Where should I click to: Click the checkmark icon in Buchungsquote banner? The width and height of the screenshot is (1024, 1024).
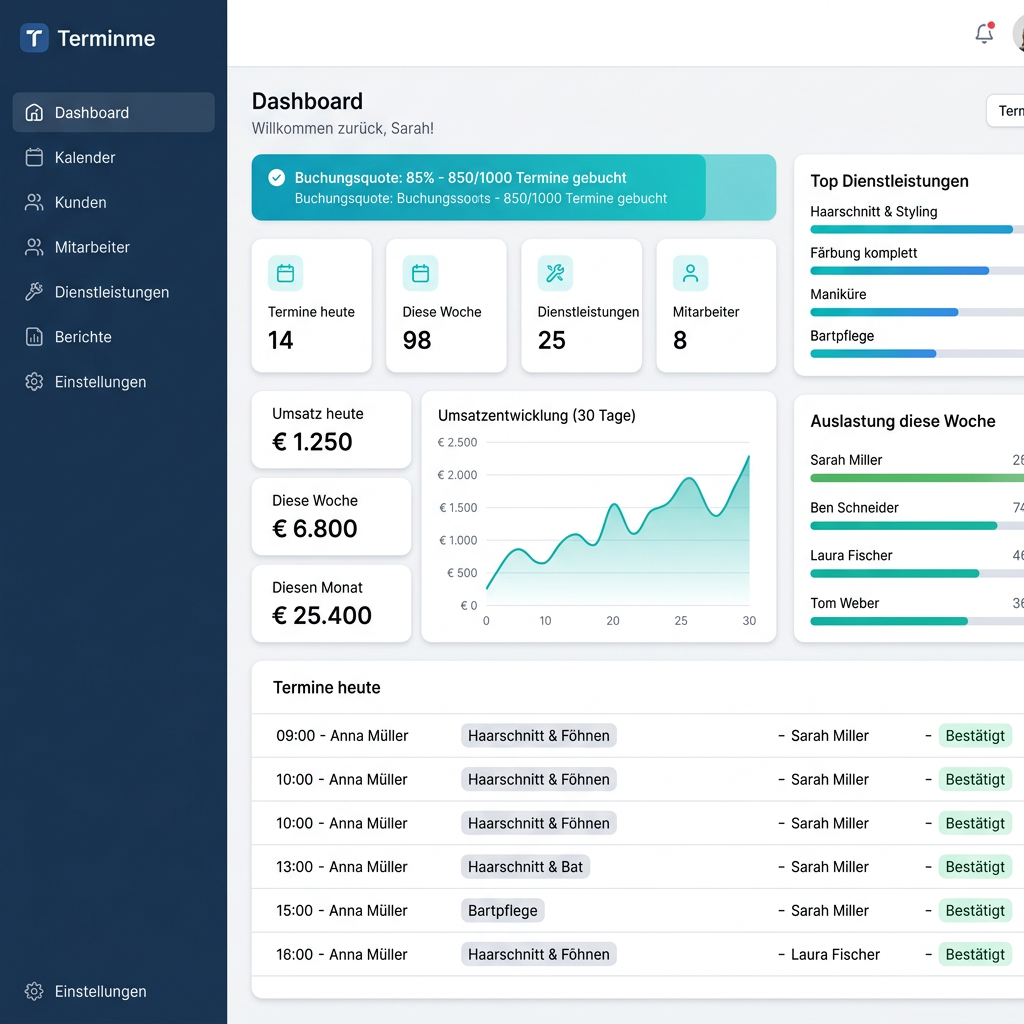tap(277, 178)
